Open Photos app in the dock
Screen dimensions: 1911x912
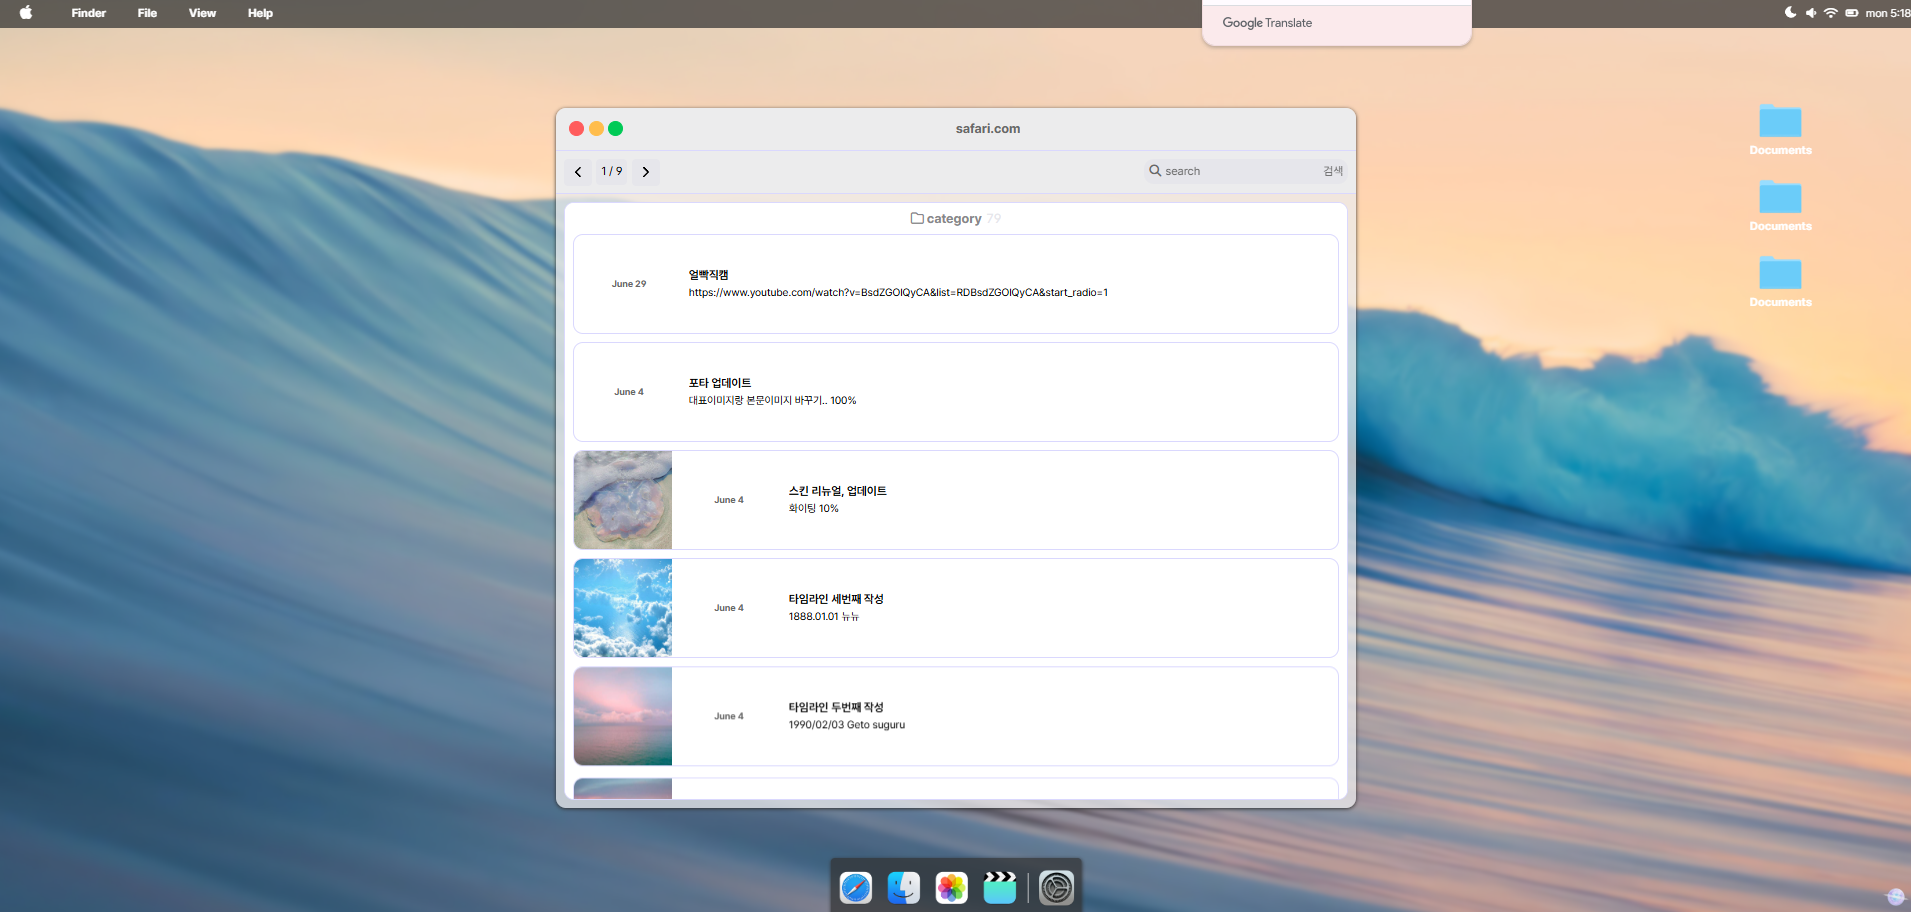(952, 888)
